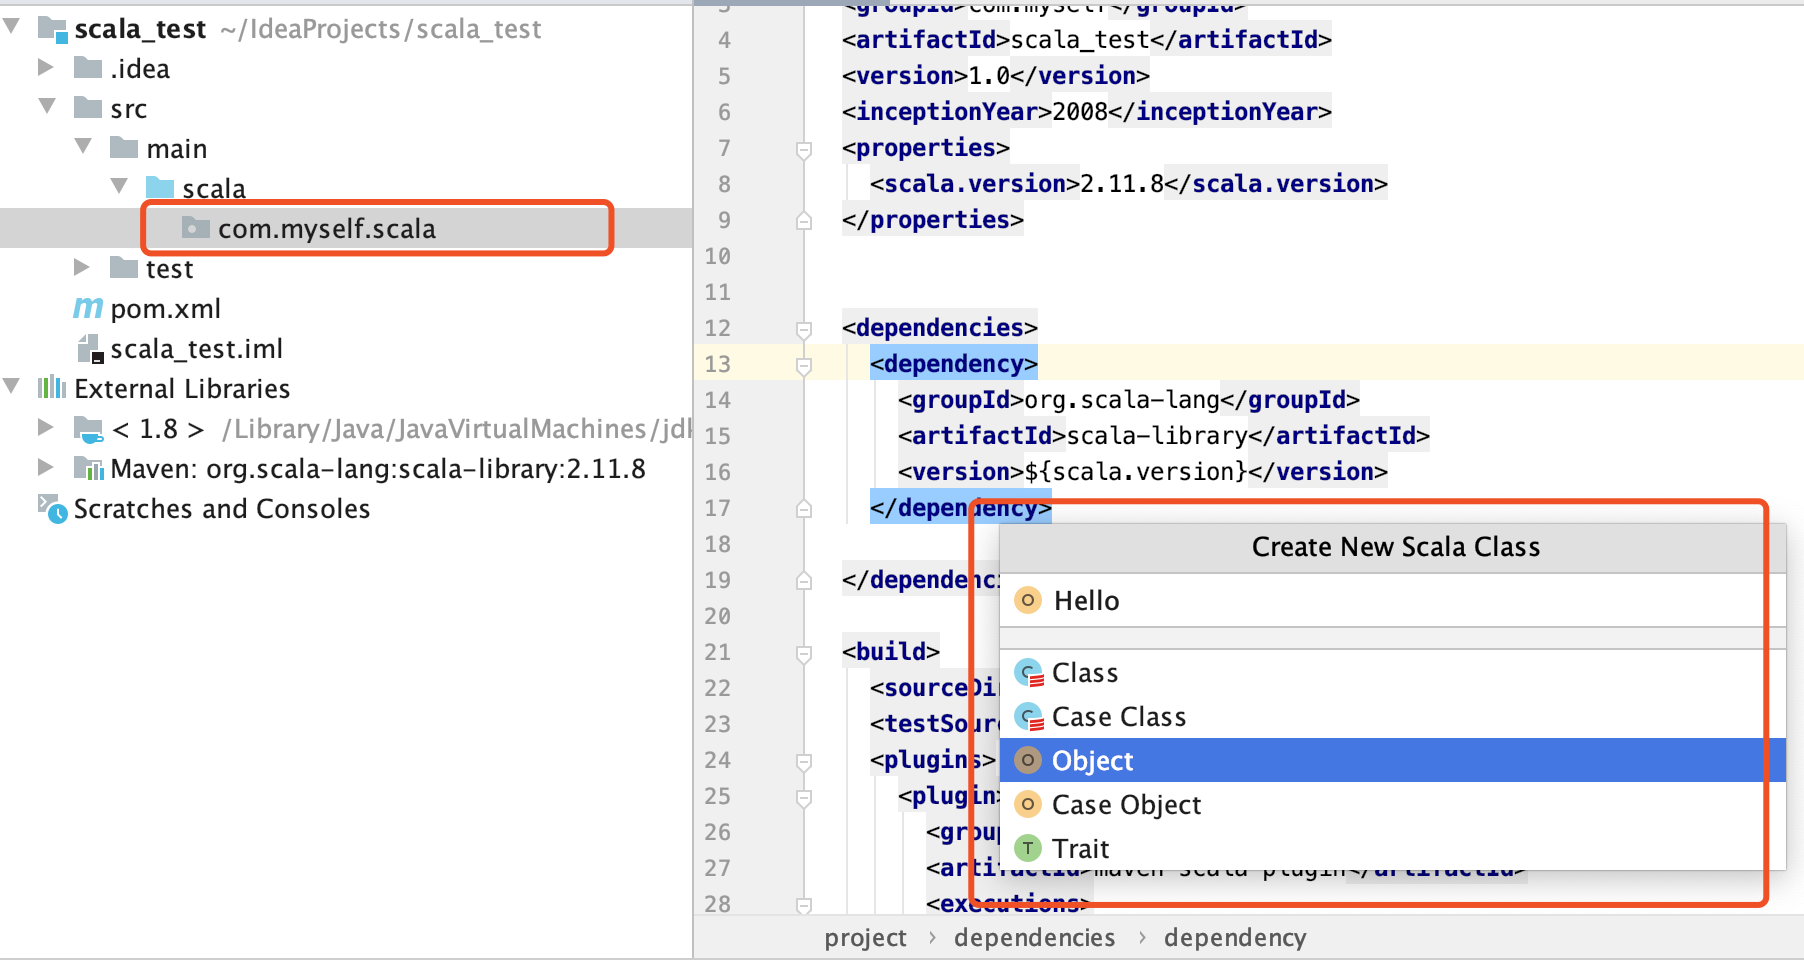This screenshot has width=1804, height=960.
Task: Select Object in Create New Scala Class list
Action: click(1092, 761)
